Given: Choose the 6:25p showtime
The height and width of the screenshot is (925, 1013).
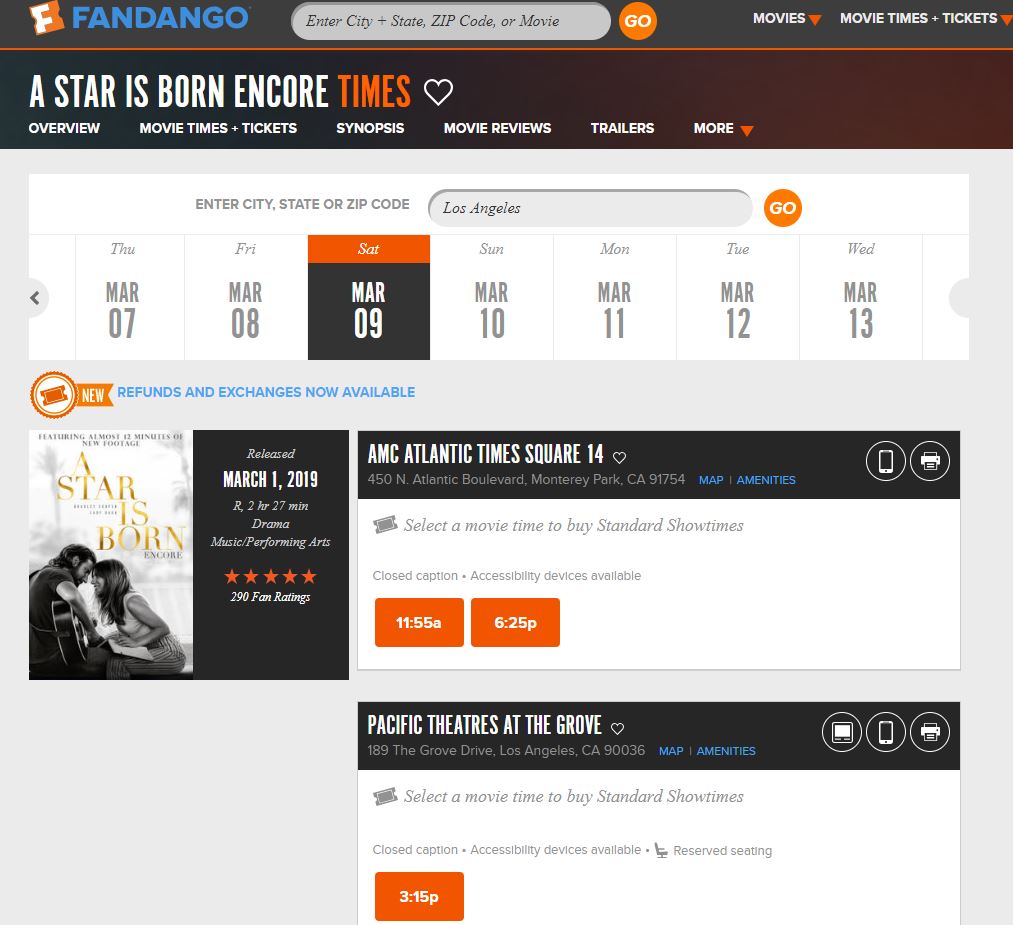Looking at the screenshot, I should [x=516, y=623].
